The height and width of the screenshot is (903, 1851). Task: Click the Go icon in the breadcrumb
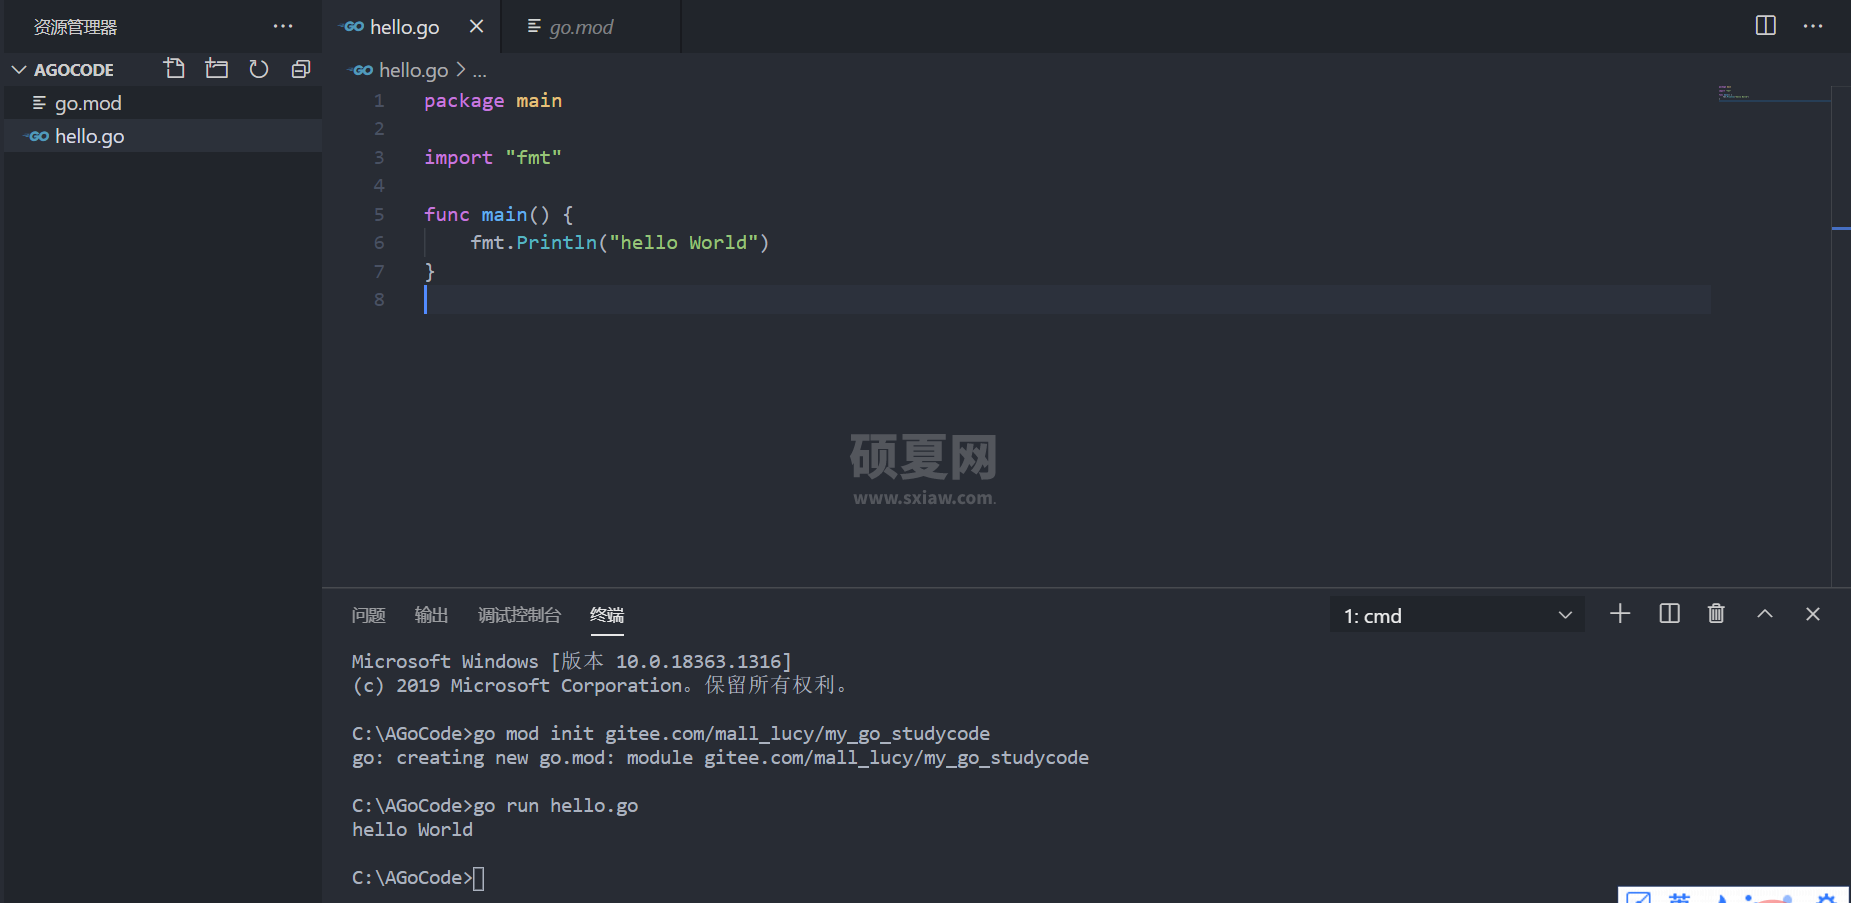point(362,70)
